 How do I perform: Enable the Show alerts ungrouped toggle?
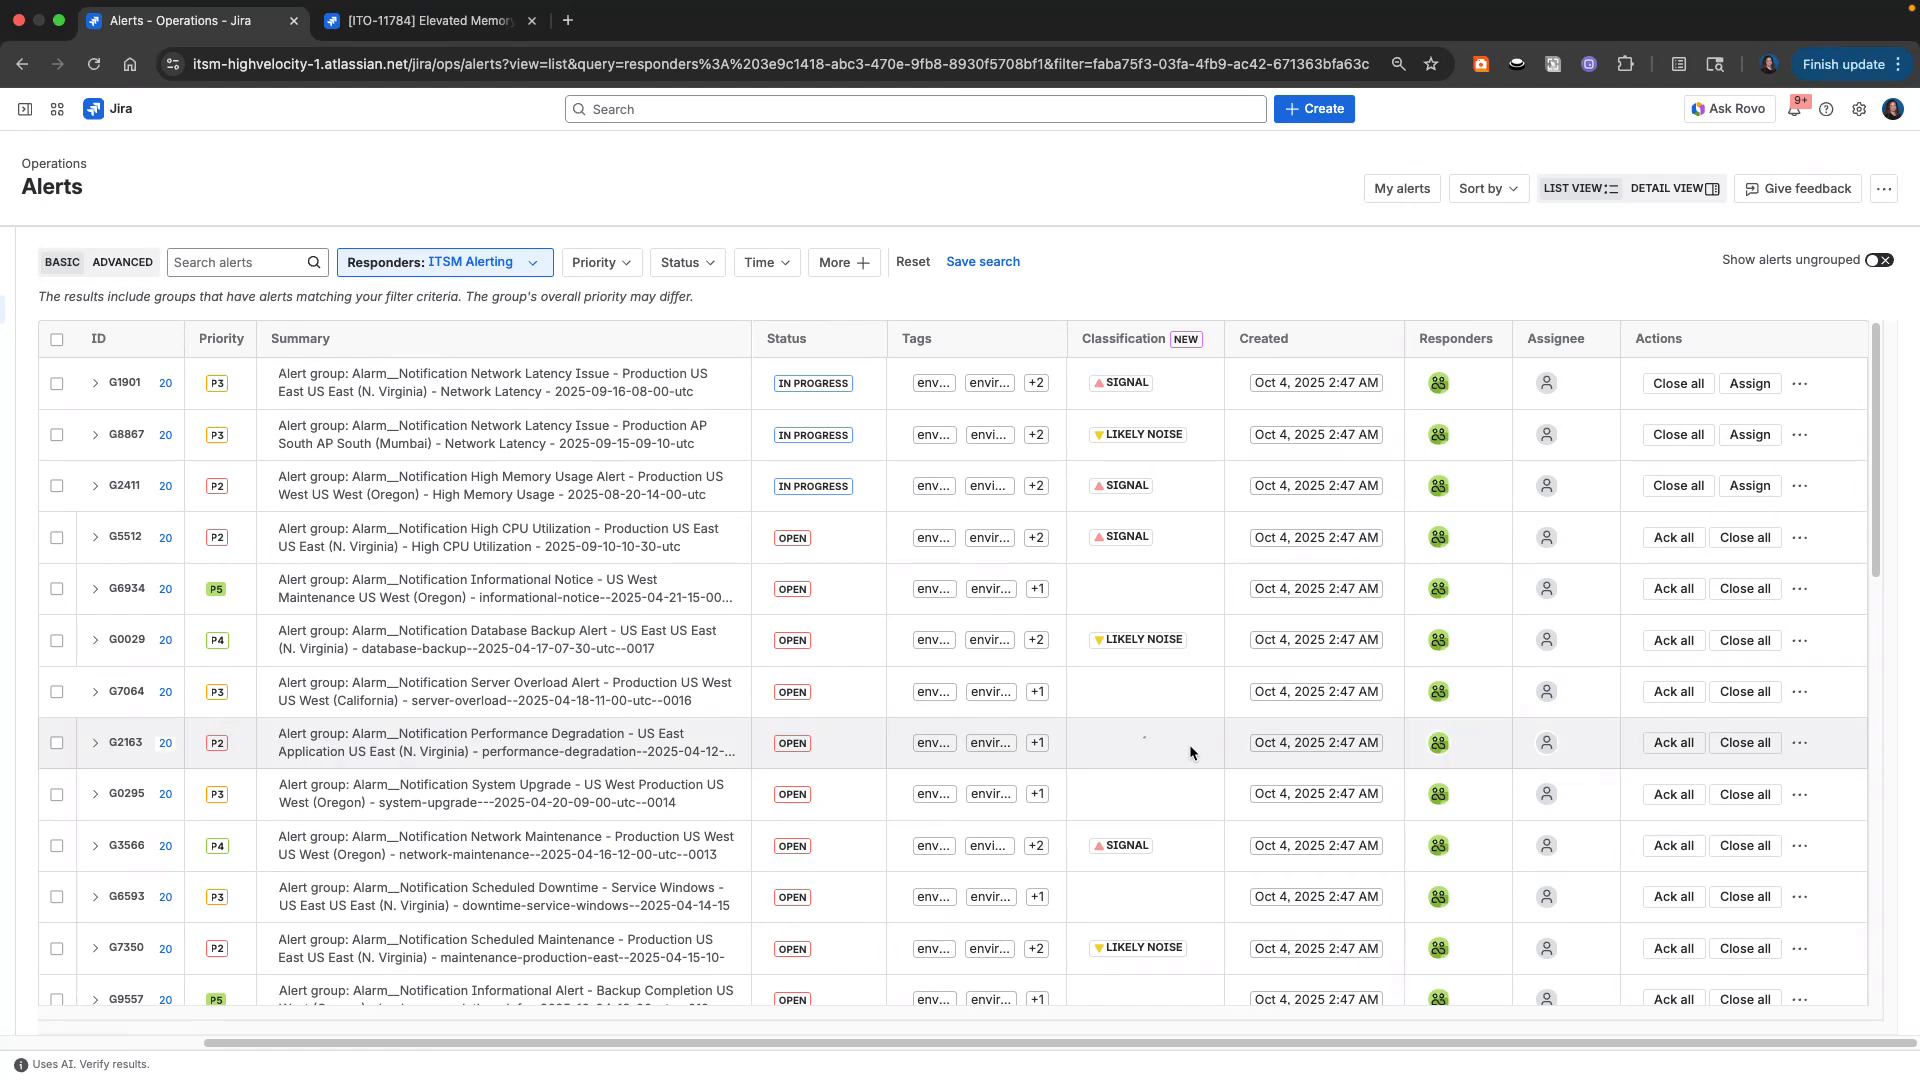click(x=1879, y=259)
